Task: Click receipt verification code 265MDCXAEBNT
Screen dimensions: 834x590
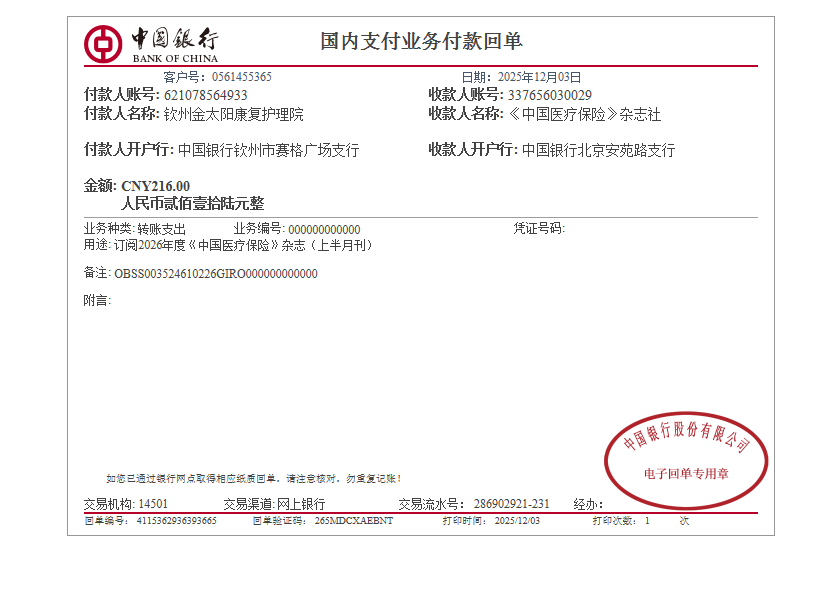Action: click(x=354, y=521)
